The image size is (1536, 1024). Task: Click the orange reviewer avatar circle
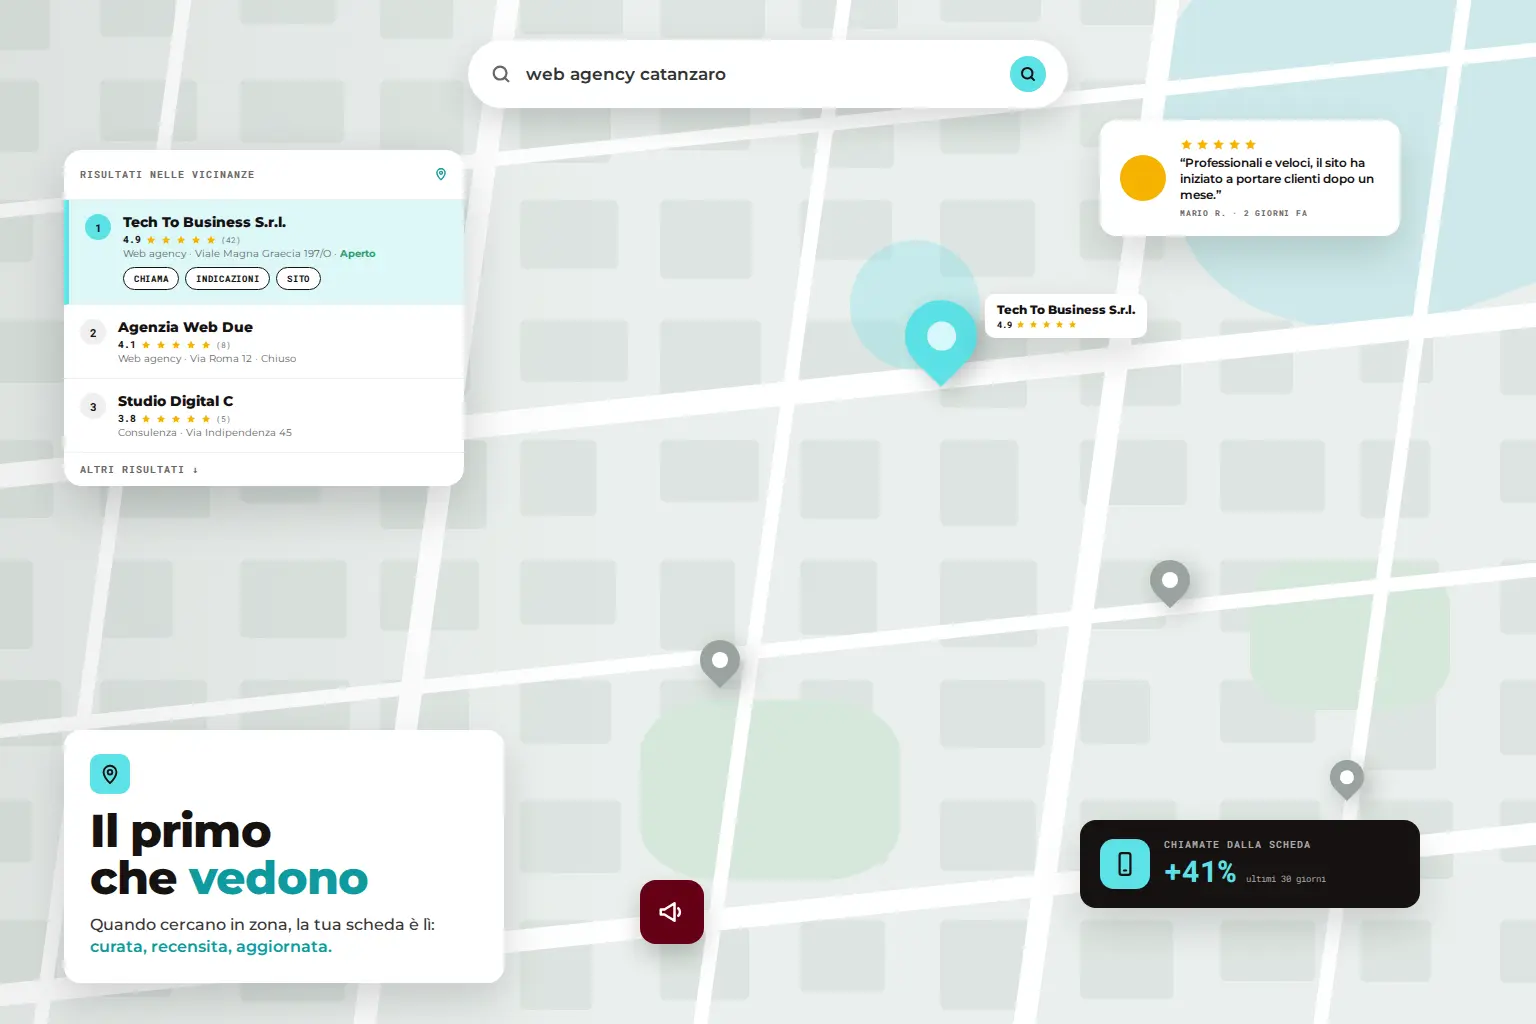1143,178
